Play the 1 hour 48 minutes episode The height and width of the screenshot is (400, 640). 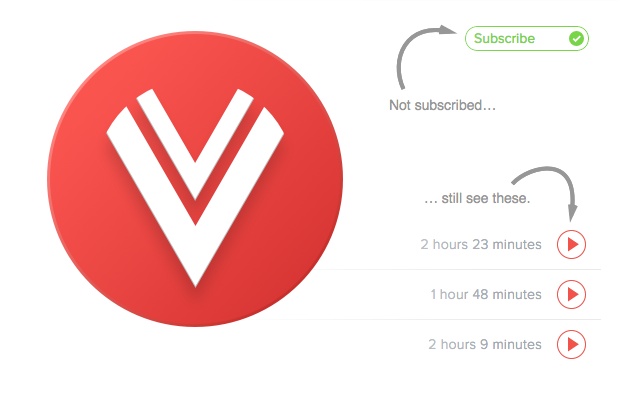coord(571,294)
